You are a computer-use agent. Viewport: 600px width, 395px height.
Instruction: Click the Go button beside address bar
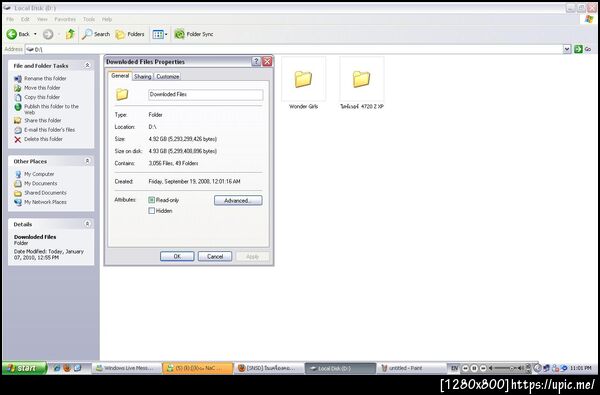click(x=582, y=49)
